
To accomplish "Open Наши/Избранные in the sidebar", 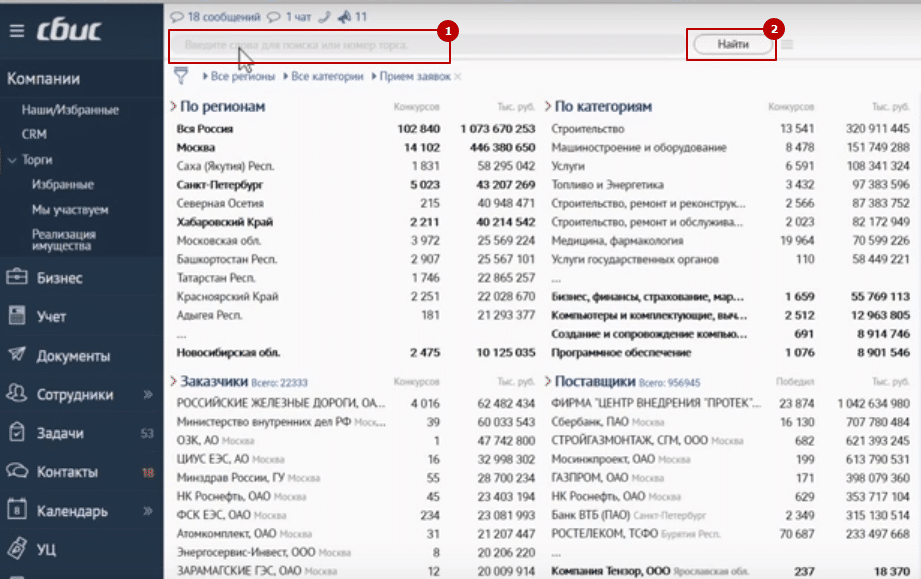I will pos(70,110).
